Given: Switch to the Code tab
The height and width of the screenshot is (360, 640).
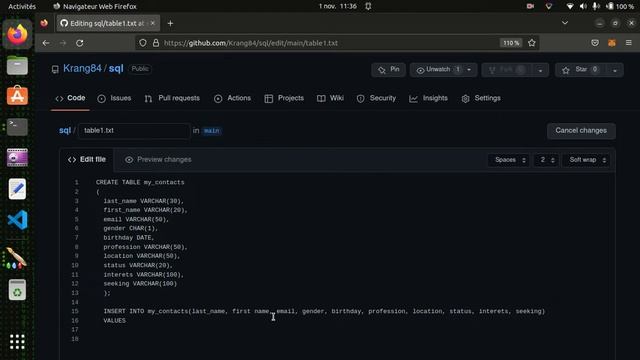Looking at the screenshot, I should click(x=70, y=98).
